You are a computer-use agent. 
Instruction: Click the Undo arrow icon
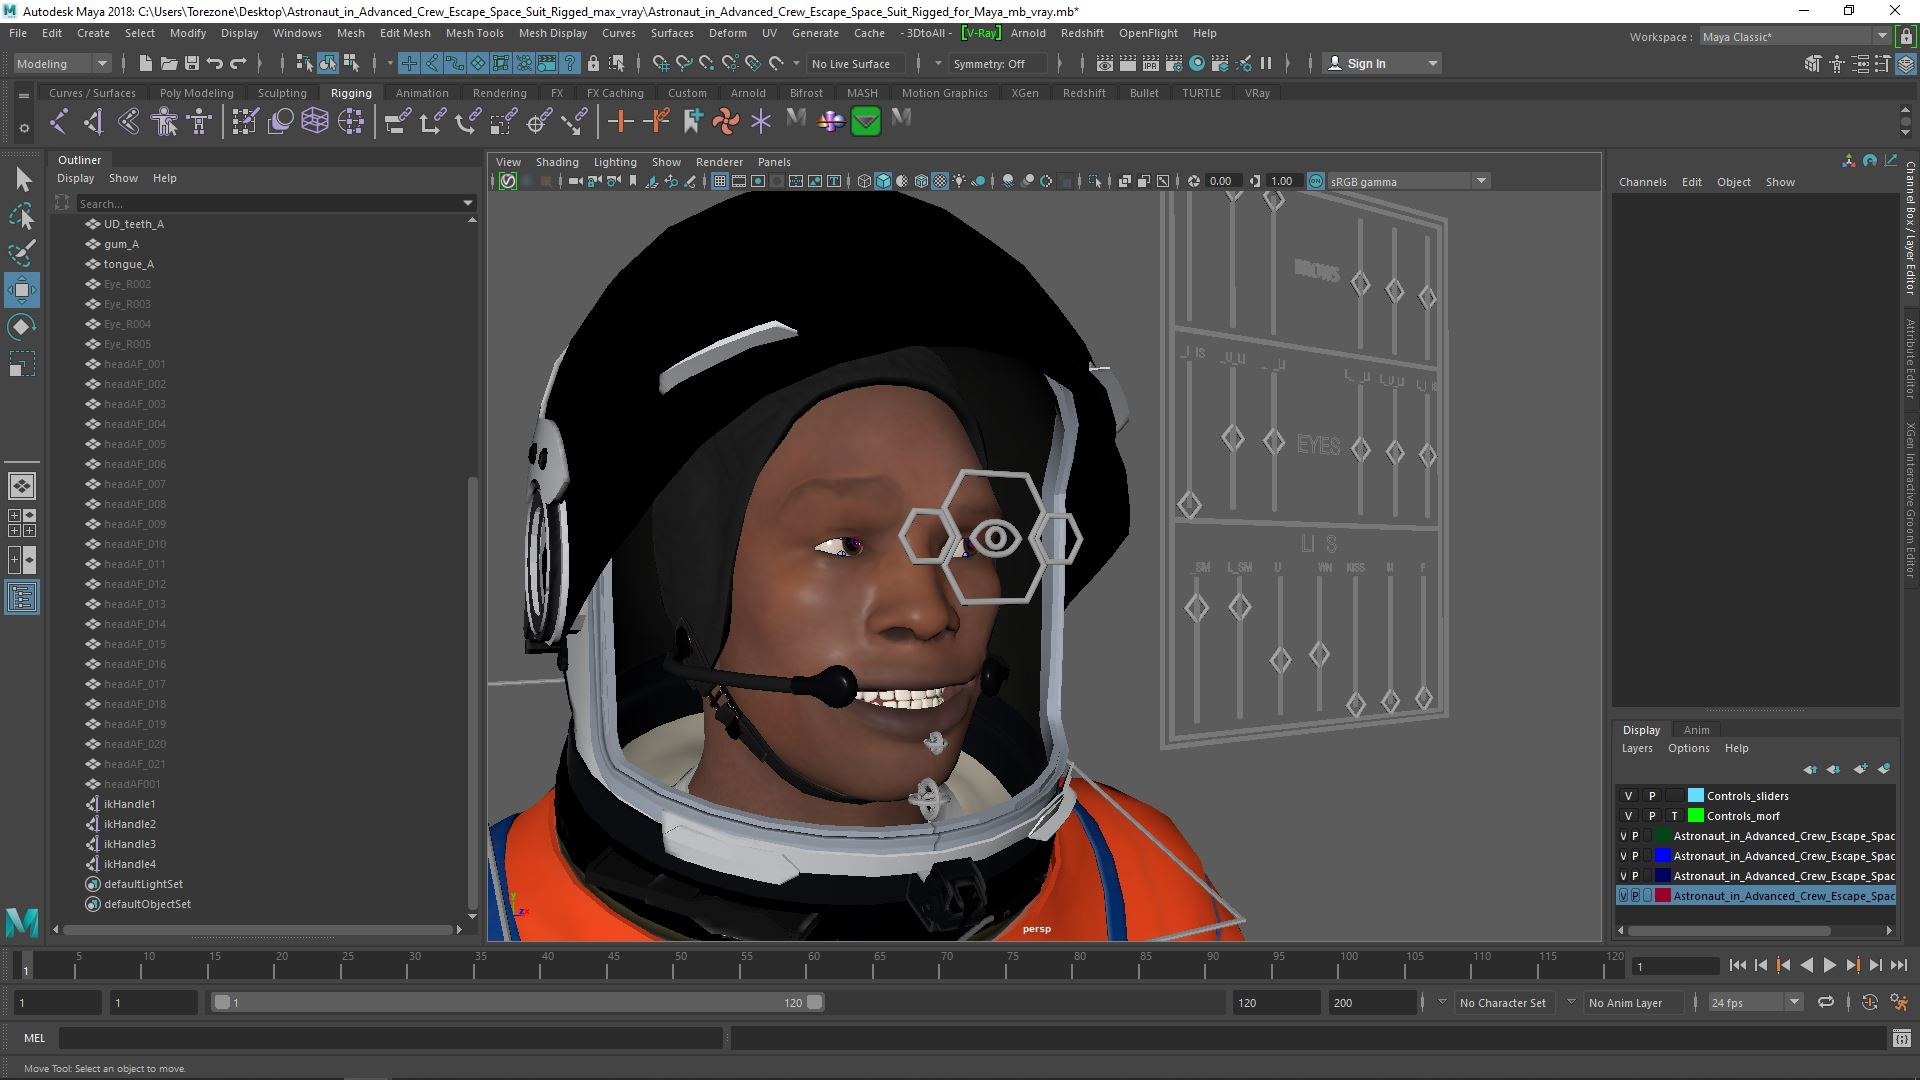pos(215,63)
